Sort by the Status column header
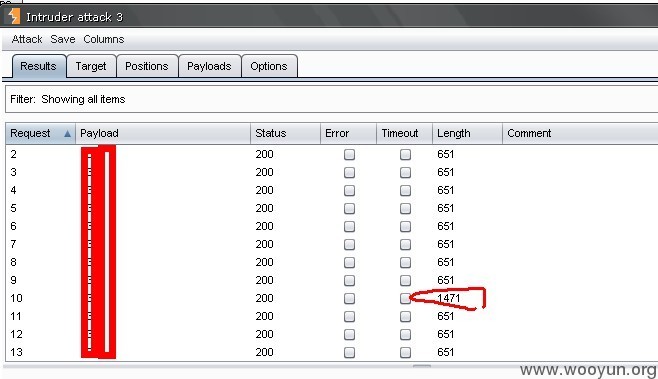 [285, 133]
